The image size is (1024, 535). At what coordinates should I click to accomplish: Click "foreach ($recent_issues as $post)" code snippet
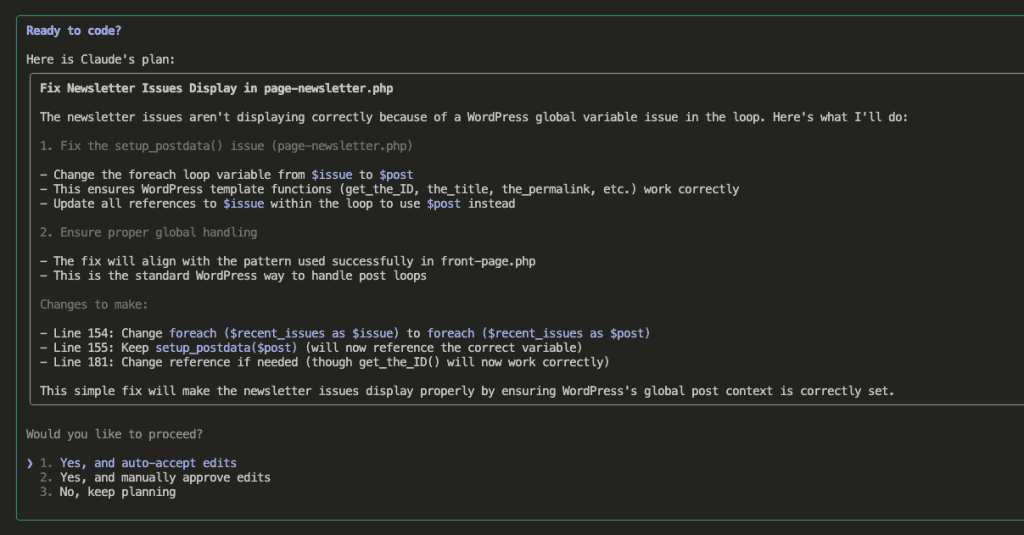coord(539,333)
